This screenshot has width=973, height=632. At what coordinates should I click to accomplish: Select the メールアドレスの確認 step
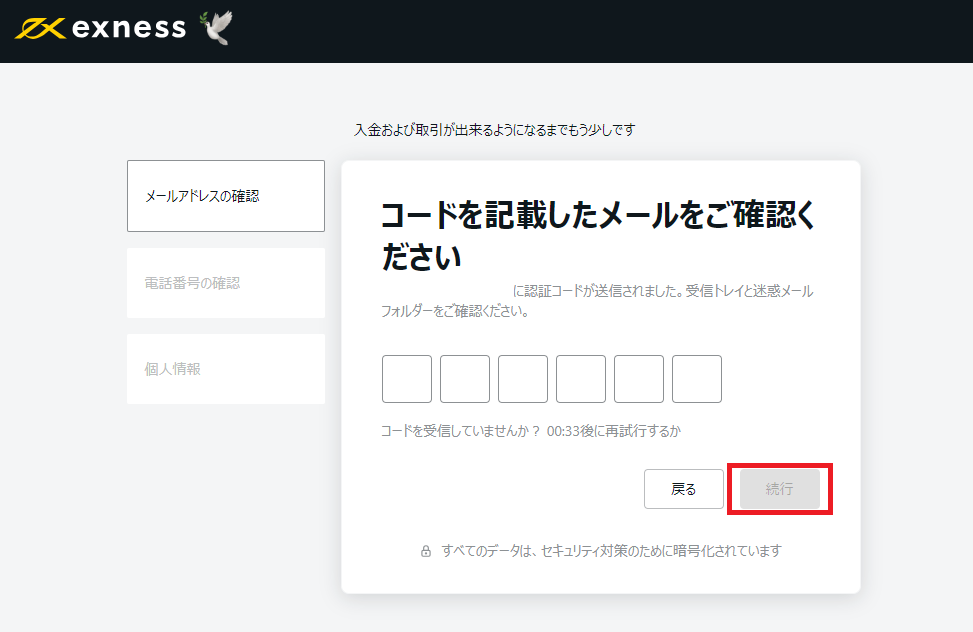tap(226, 196)
